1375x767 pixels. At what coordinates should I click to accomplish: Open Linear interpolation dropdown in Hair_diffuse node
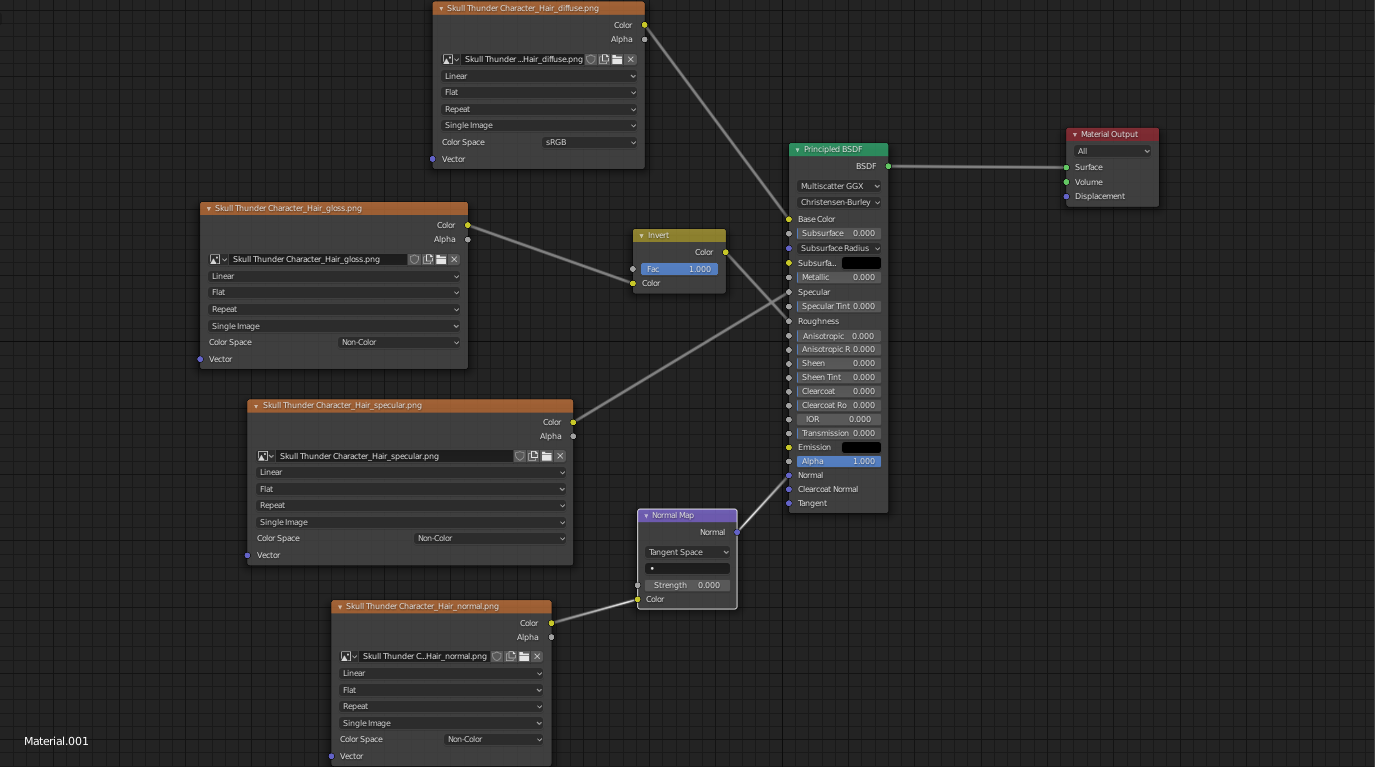(x=539, y=76)
